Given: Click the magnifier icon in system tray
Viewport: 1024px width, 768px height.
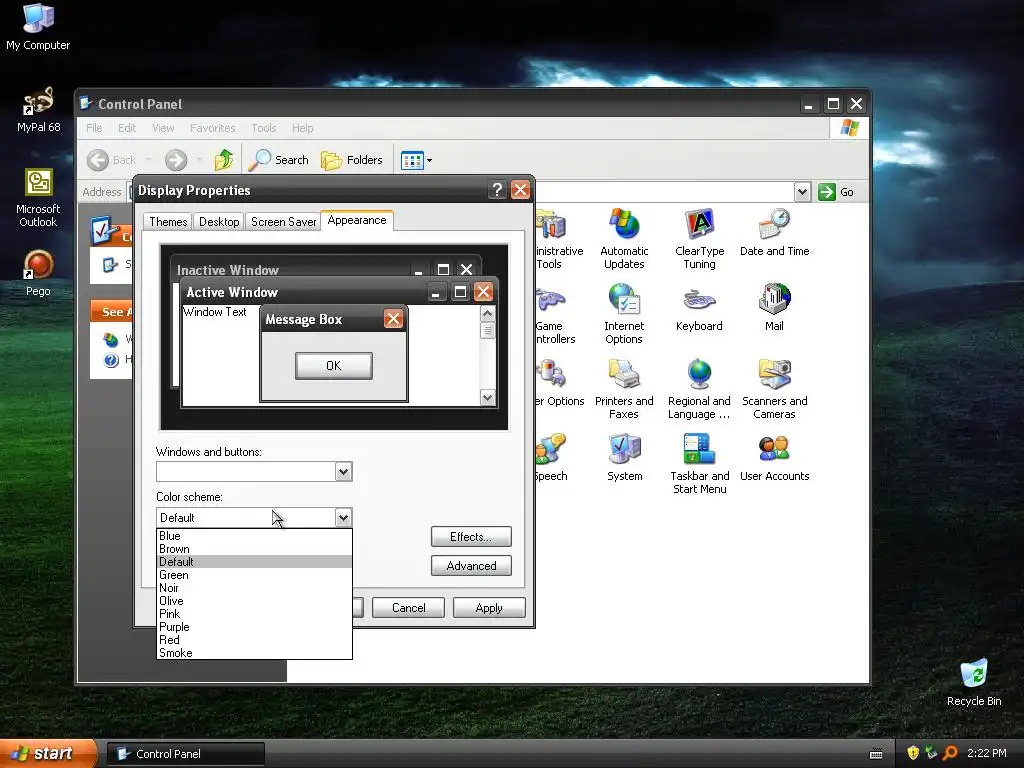Looking at the screenshot, I should click(950, 753).
